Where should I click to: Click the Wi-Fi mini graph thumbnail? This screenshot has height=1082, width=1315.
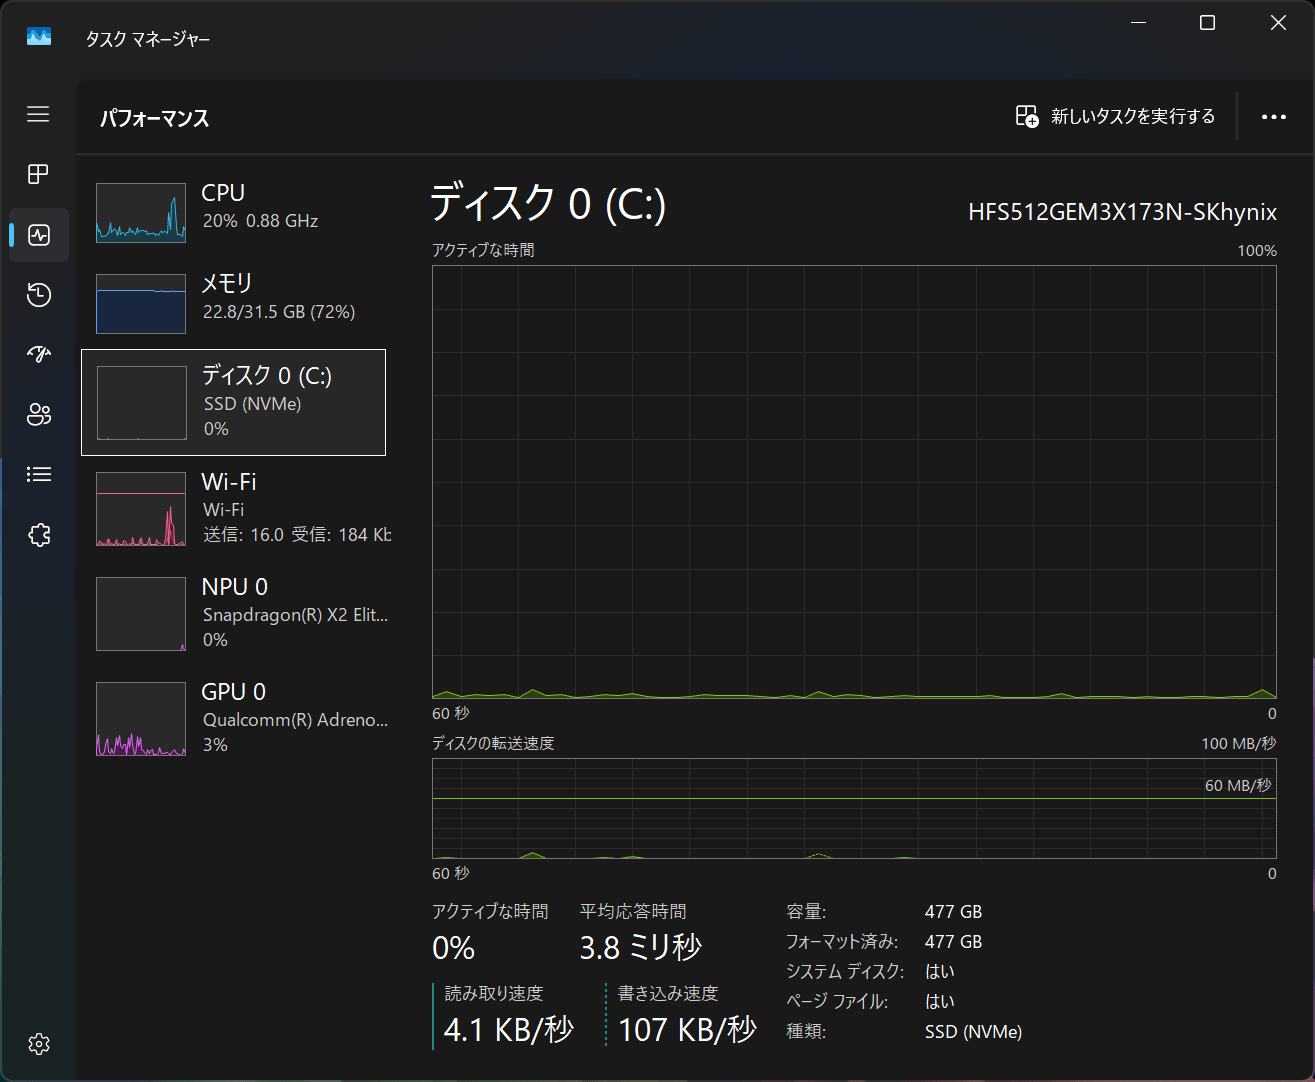[141, 509]
